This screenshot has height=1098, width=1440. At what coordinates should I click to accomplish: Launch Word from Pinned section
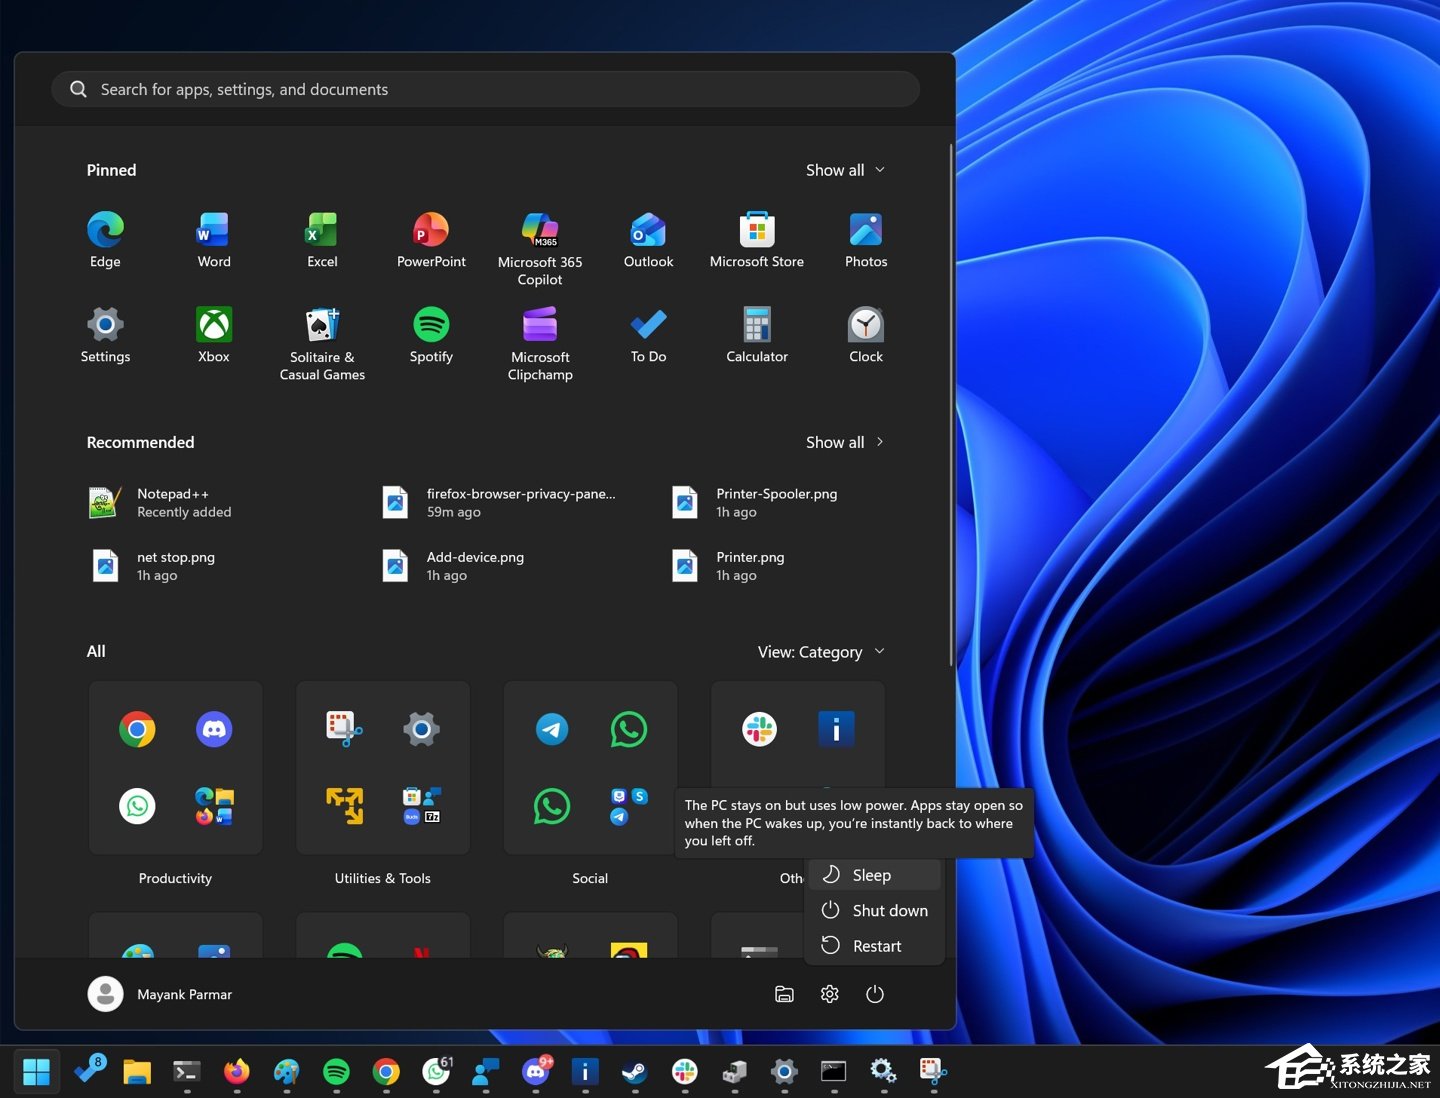pyautogui.click(x=214, y=240)
